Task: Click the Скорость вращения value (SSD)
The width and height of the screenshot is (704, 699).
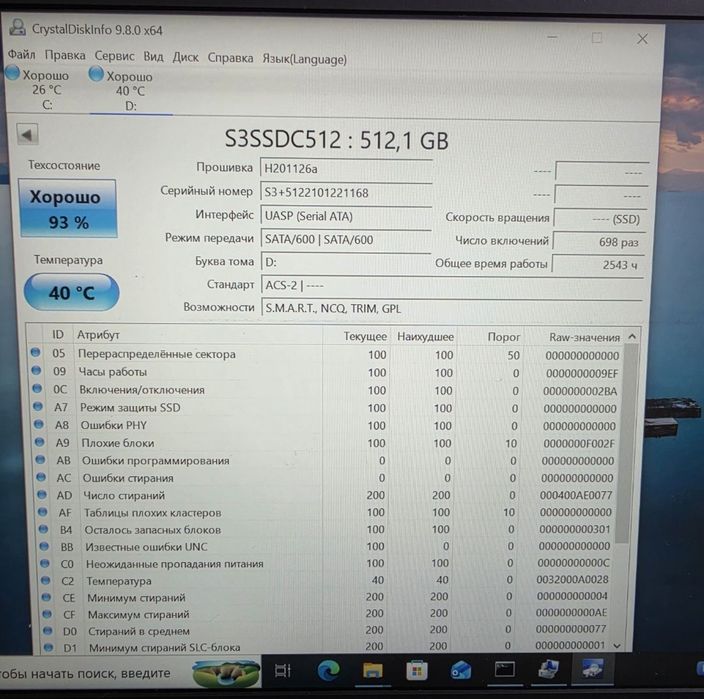Action: [601, 219]
